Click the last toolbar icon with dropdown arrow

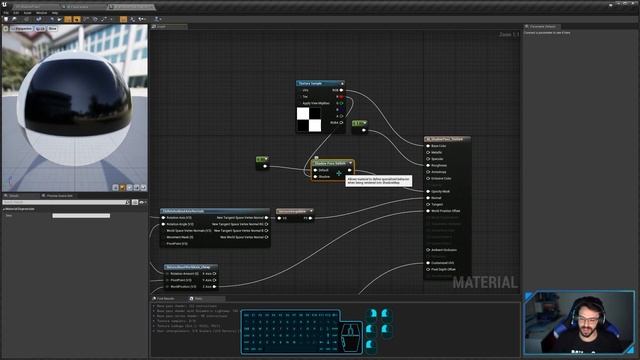coord(157,19)
